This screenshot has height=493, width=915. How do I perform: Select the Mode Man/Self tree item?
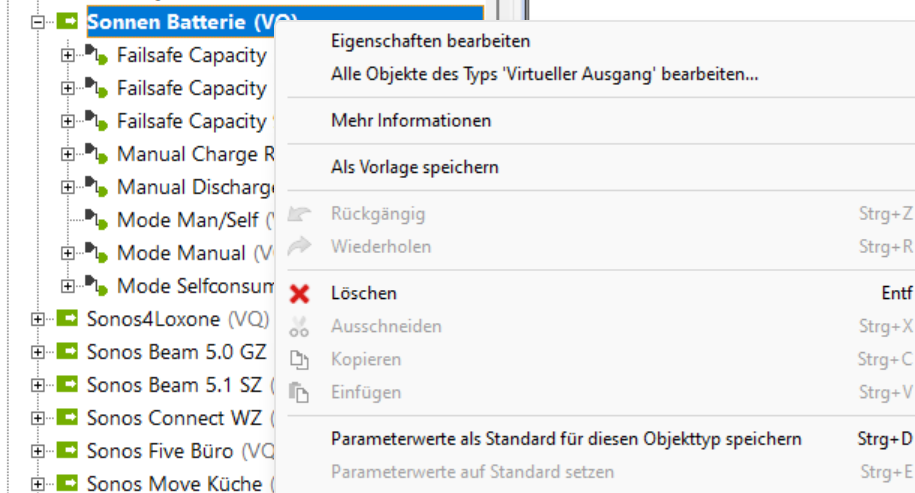pyautogui.click(x=187, y=220)
